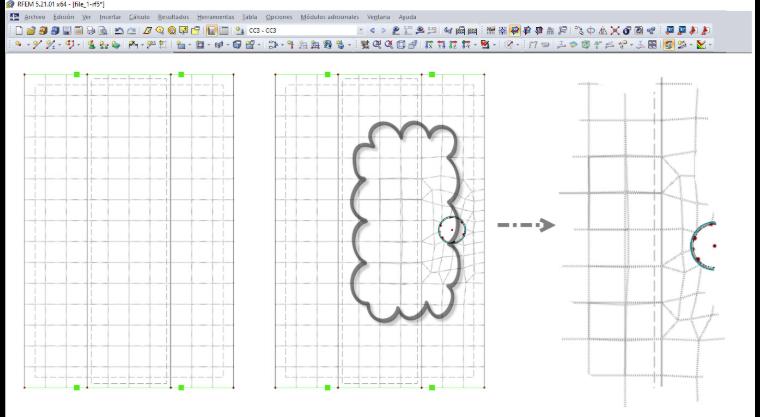The image size is (760, 417).
Task: Click the diagonal line drawing tool icon
Action: point(37,45)
